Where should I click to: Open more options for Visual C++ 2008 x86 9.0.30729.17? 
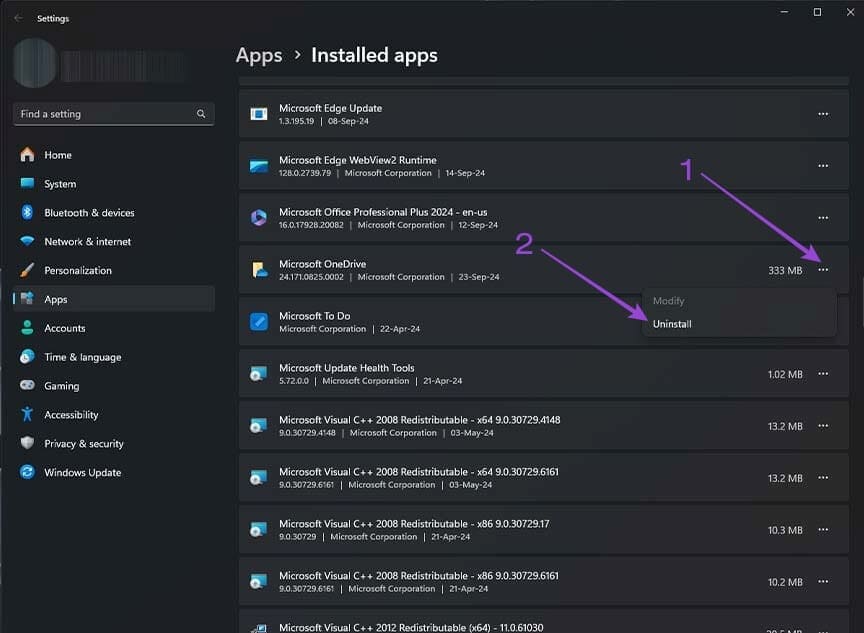pyautogui.click(x=823, y=529)
